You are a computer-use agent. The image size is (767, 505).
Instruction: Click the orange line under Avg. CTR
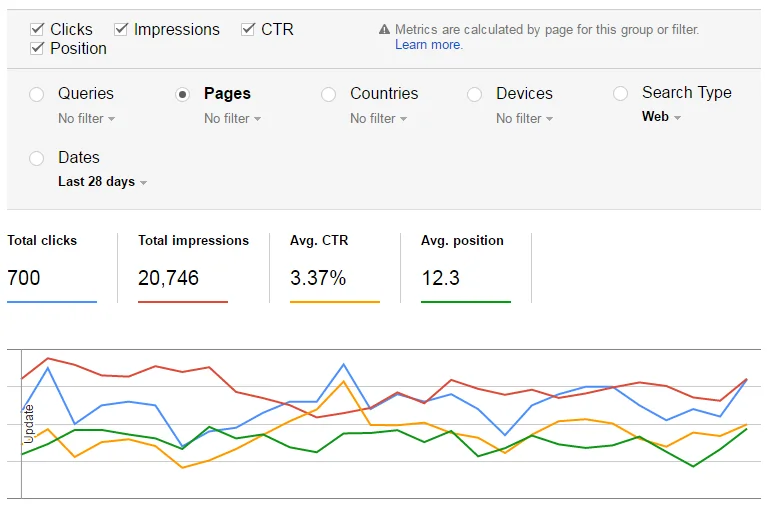335,302
